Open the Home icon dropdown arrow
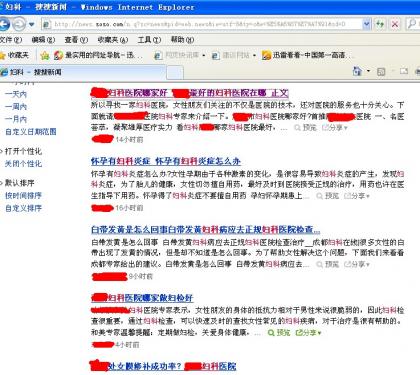 pos(368,71)
